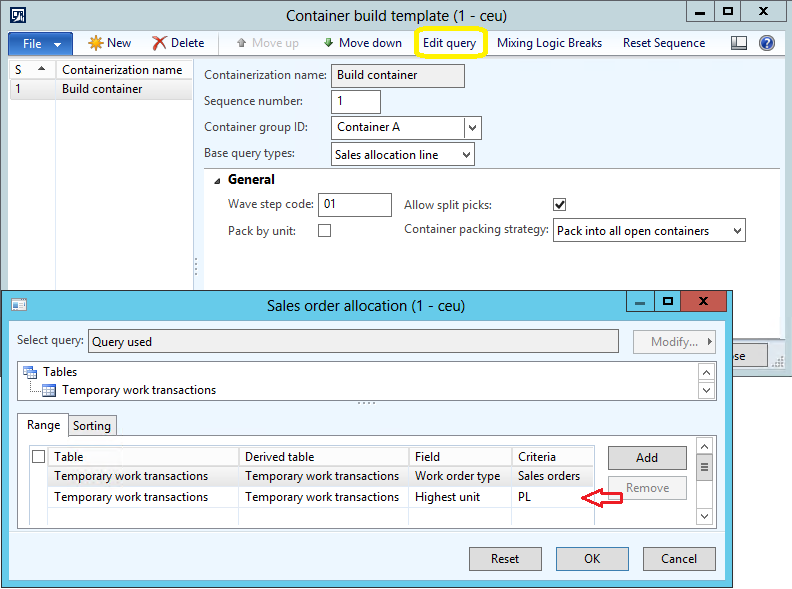792x589 pixels.
Task: Open the Container group ID dropdown
Action: point(472,128)
